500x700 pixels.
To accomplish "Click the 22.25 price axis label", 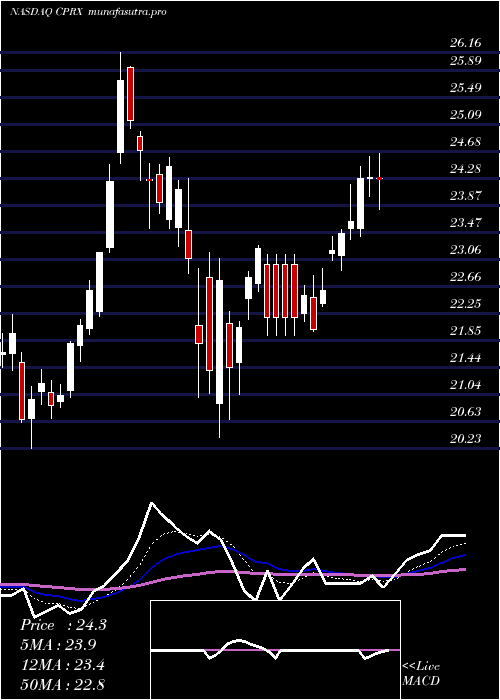I will (x=466, y=304).
